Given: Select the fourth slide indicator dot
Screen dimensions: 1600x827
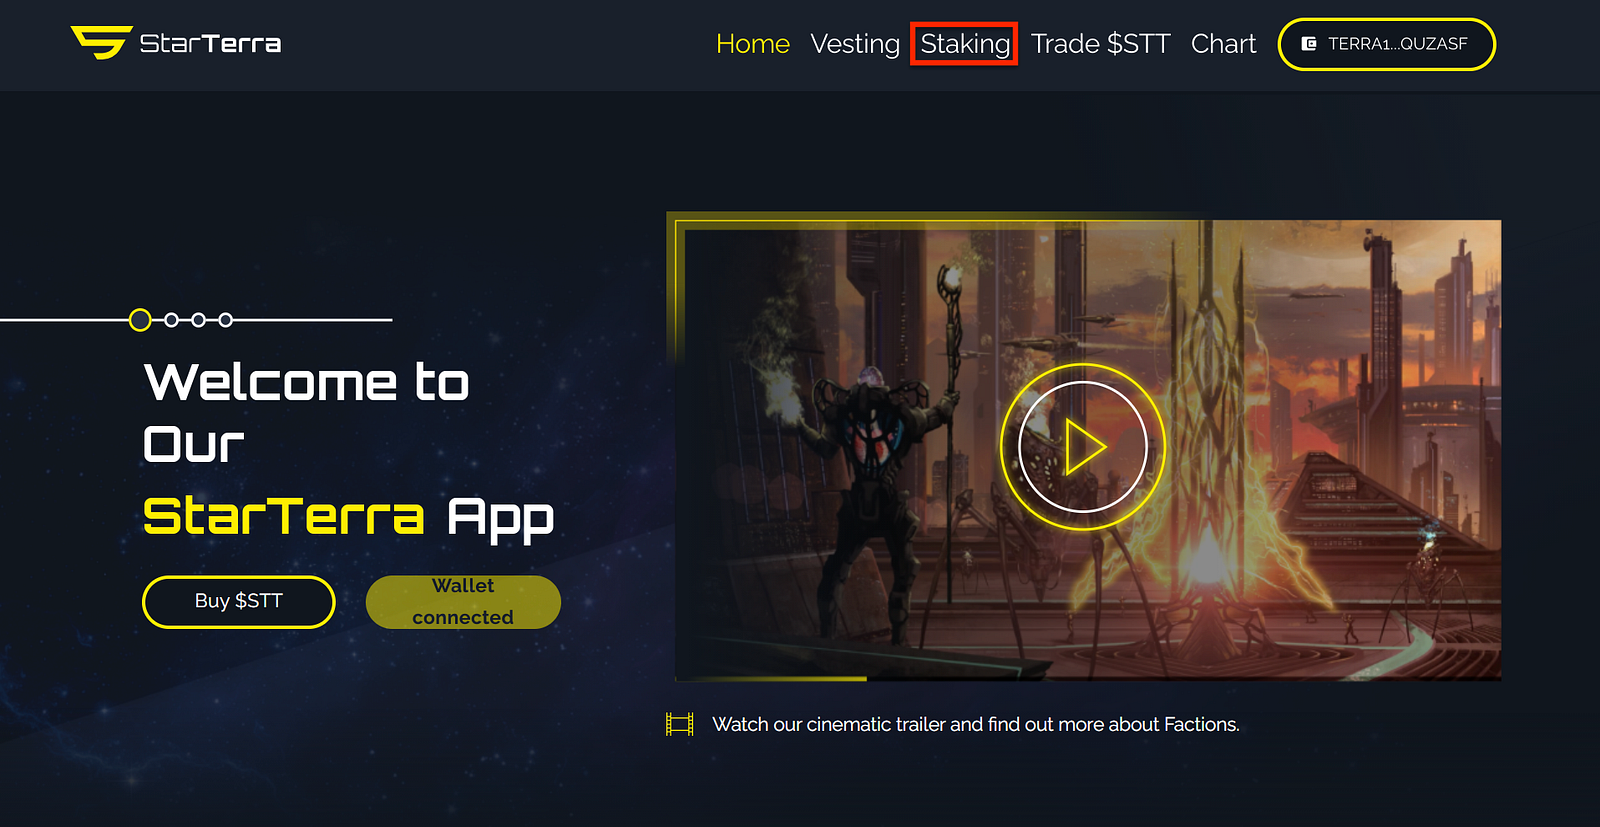Looking at the screenshot, I should (x=226, y=320).
